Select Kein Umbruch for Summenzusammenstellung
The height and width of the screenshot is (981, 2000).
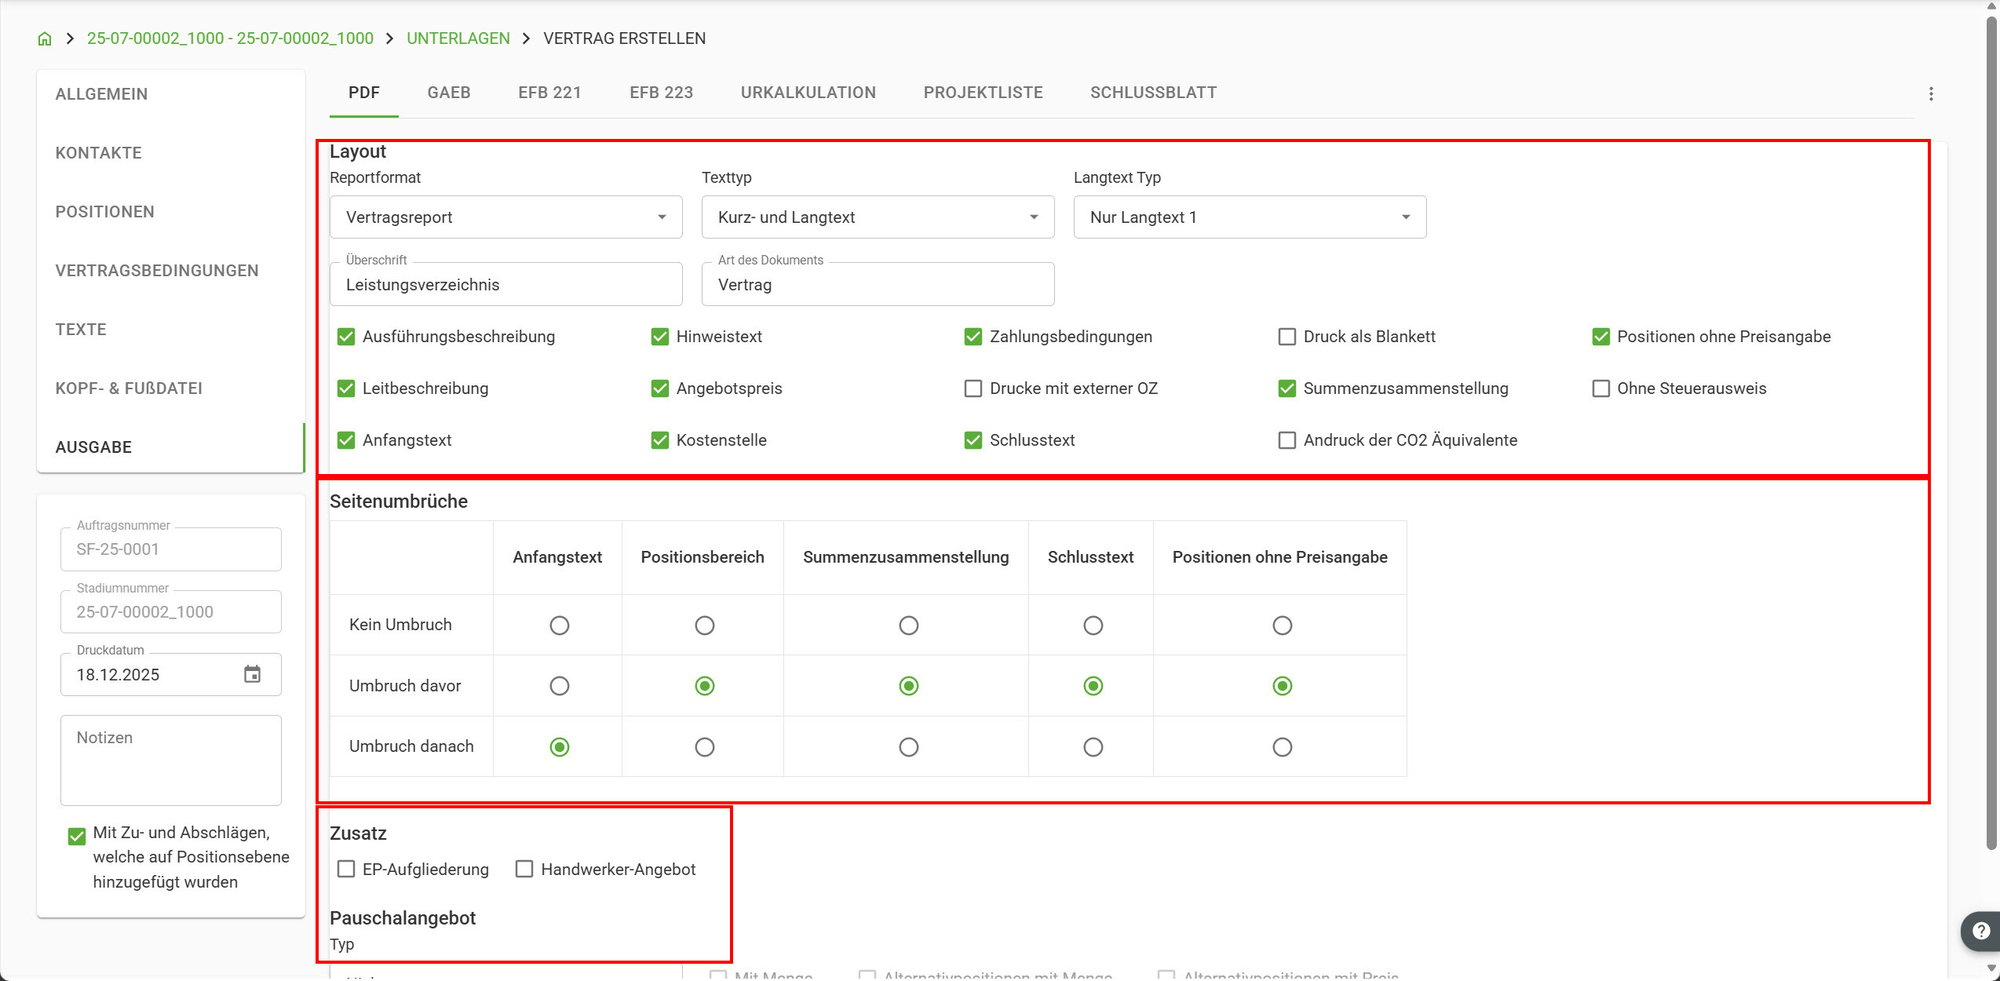pyautogui.click(x=908, y=625)
